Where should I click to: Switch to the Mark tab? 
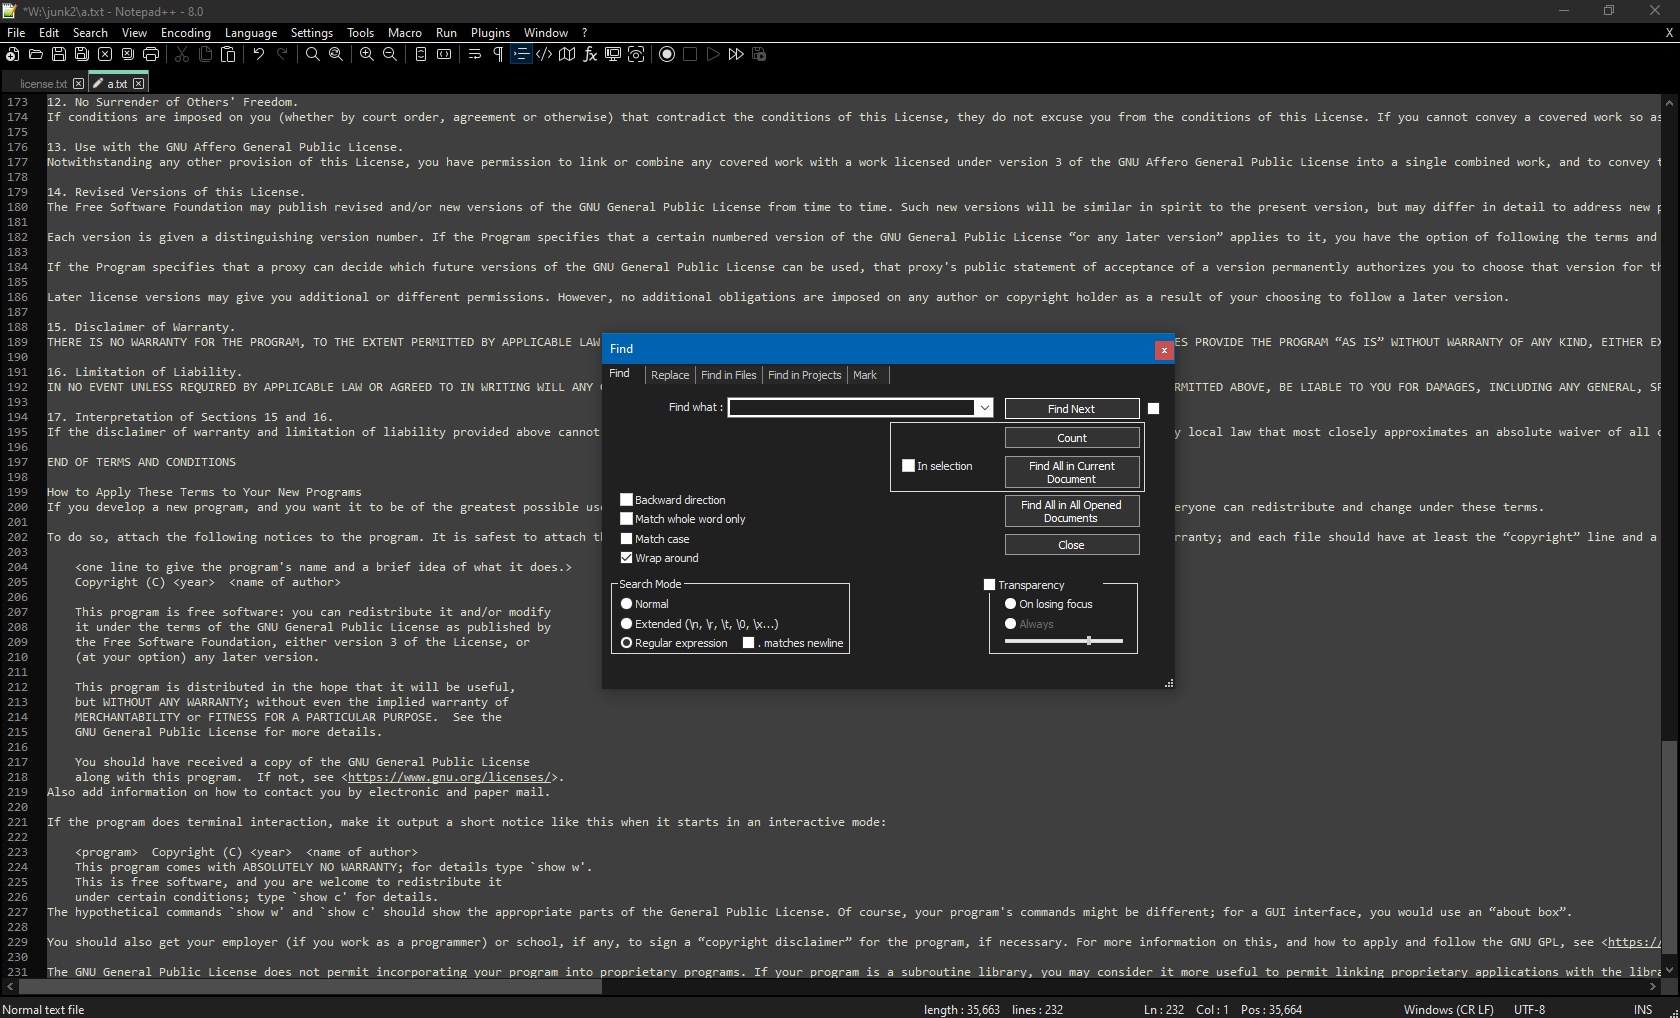click(865, 375)
